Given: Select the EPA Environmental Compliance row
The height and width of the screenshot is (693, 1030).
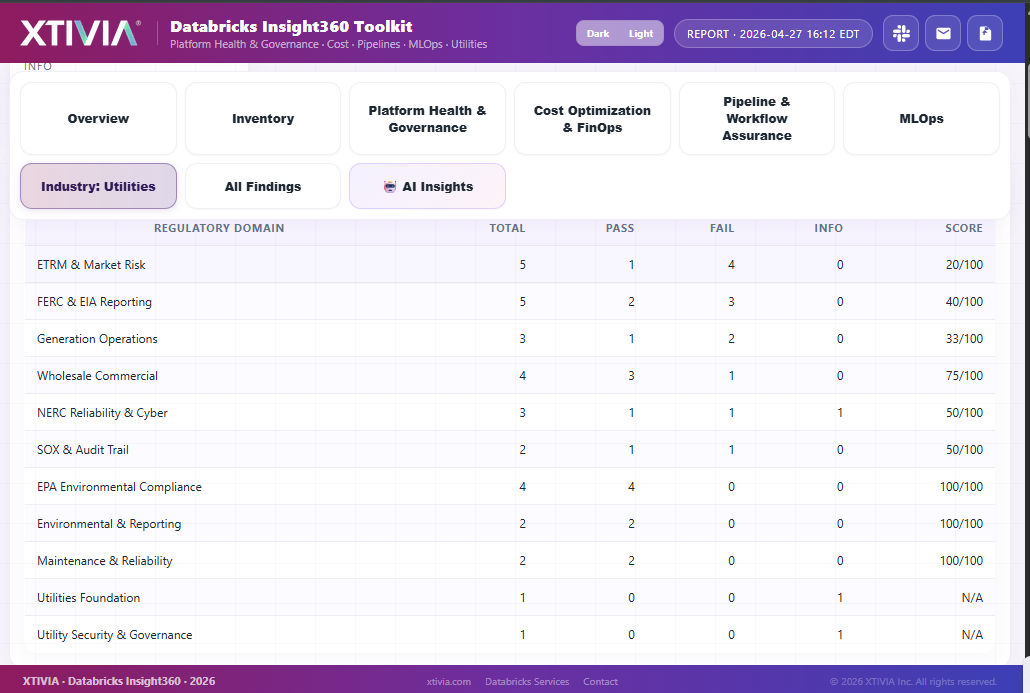Looking at the screenshot, I should [510, 487].
